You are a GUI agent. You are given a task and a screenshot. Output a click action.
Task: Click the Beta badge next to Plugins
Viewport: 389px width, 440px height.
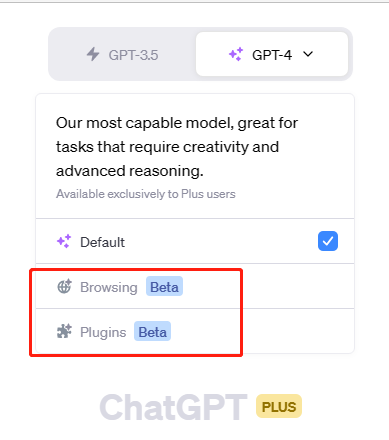[x=152, y=331]
